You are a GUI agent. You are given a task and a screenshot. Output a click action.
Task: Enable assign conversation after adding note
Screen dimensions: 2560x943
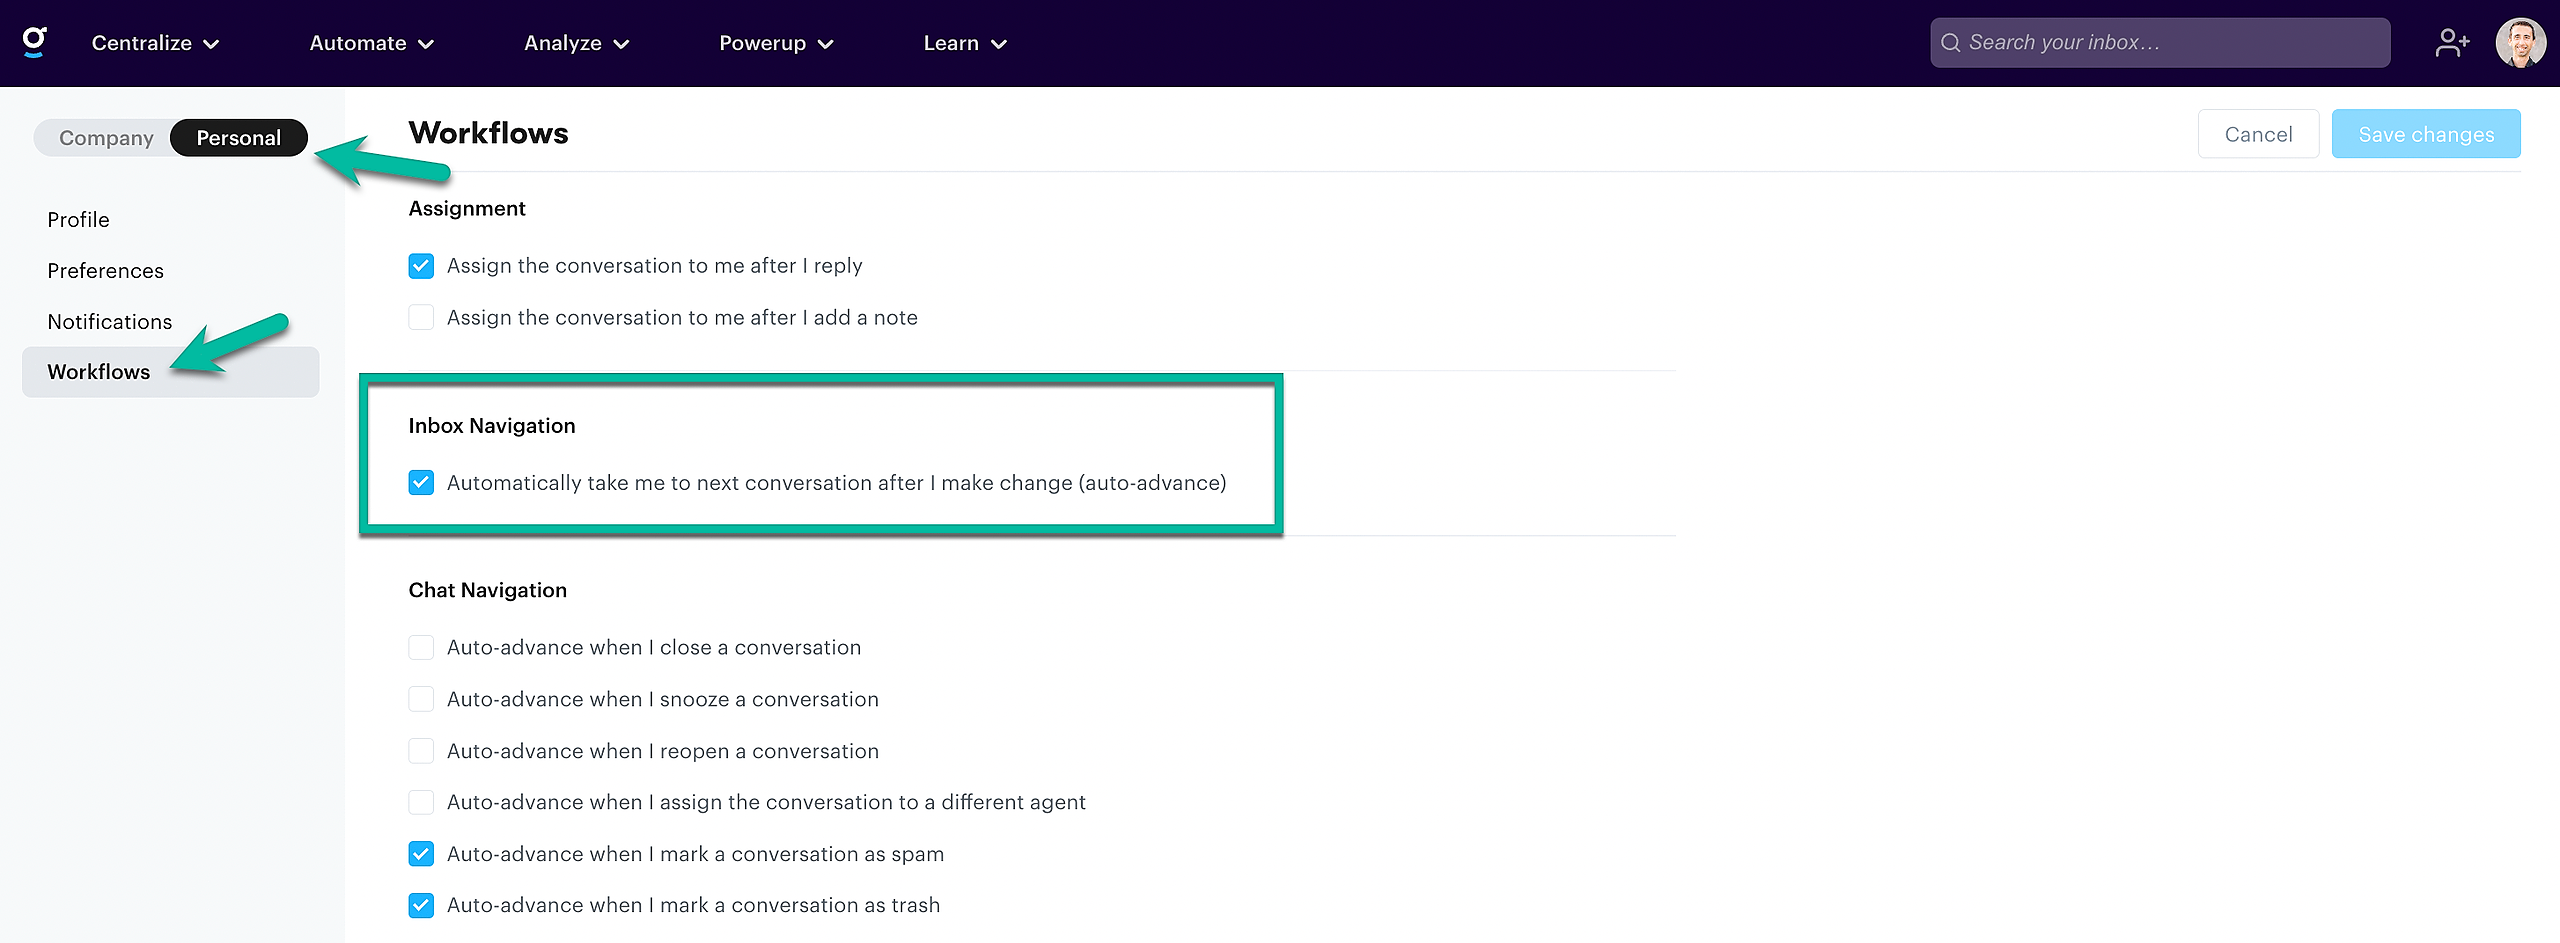click(x=421, y=318)
